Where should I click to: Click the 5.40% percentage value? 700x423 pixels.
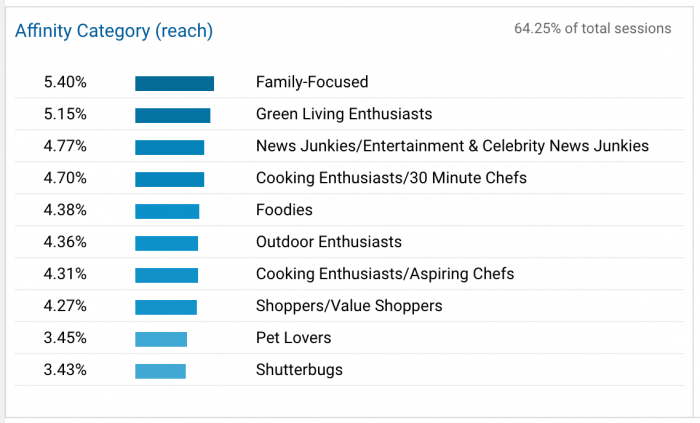point(65,82)
